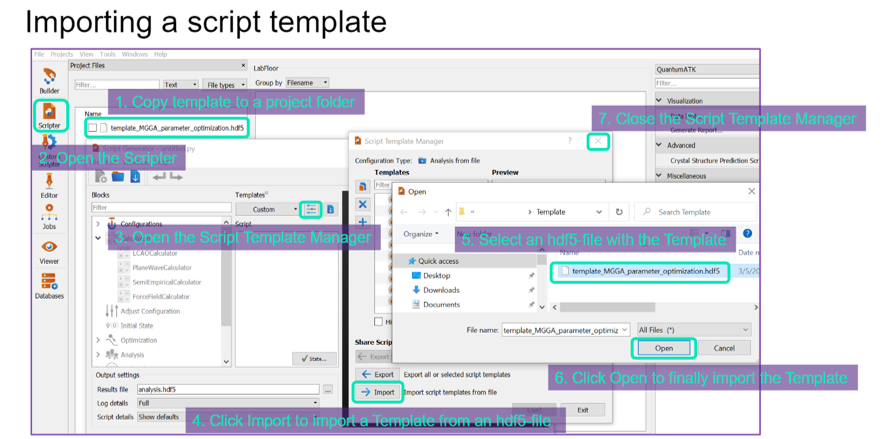
Task: Open the Builder tool in sidebar
Action: pos(49,80)
